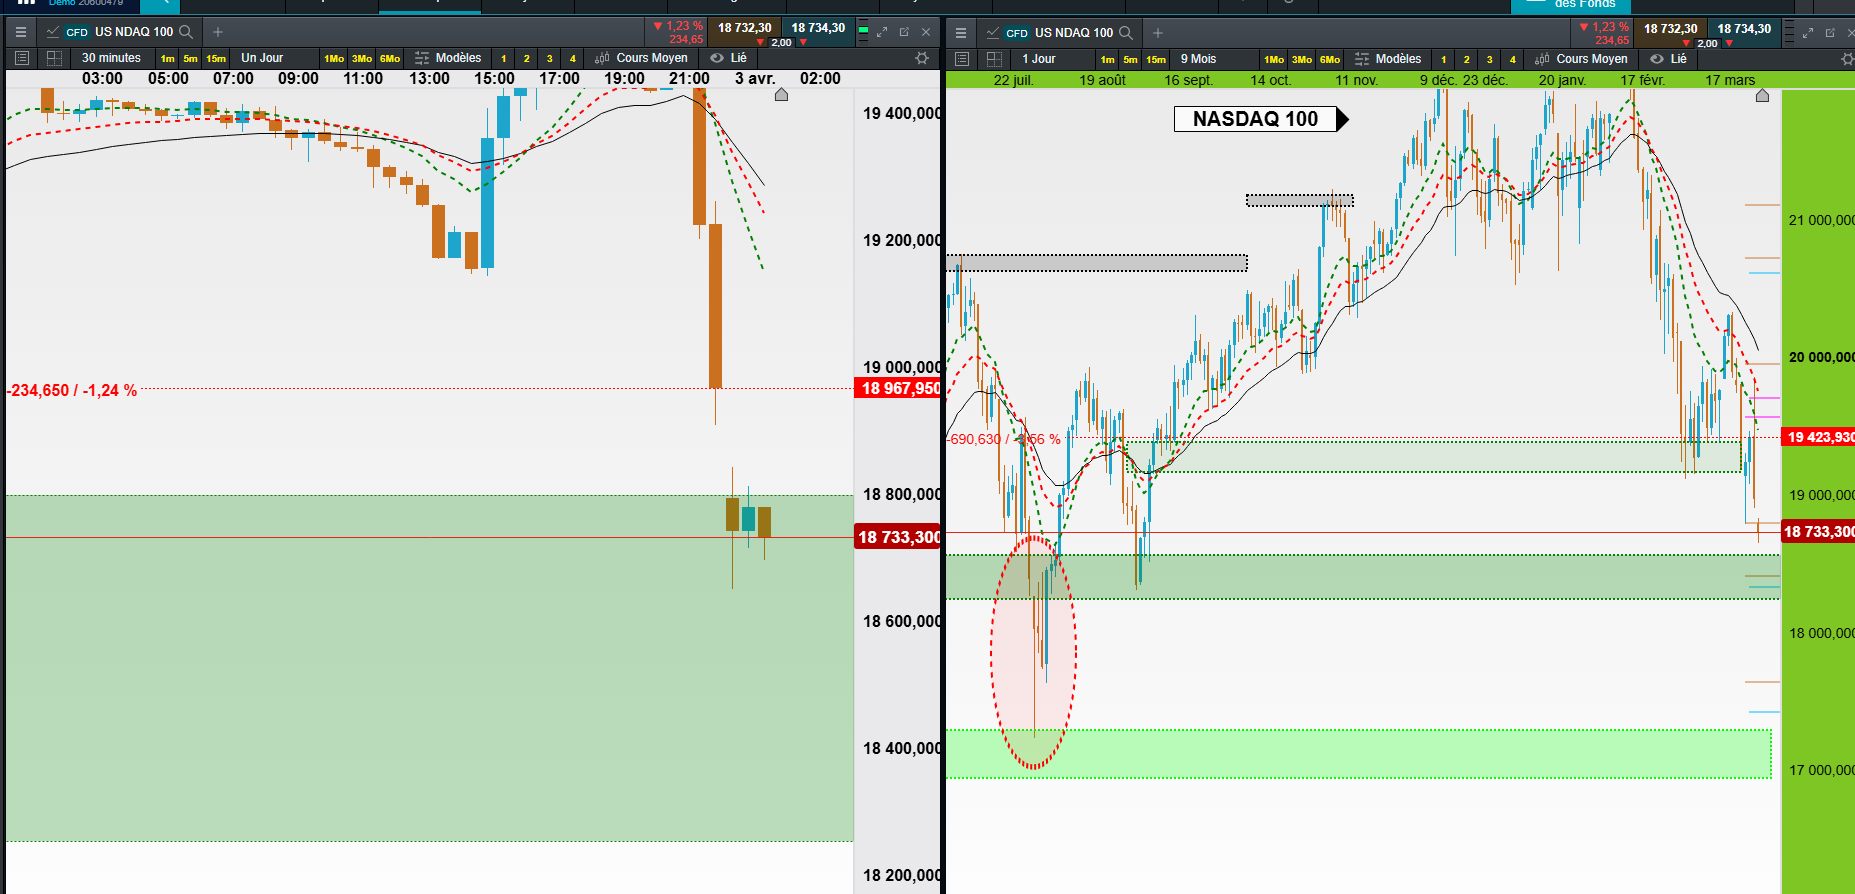Click the right chart sell price 18 732,30
This screenshot has width=1855, height=894.
coord(1670,29)
